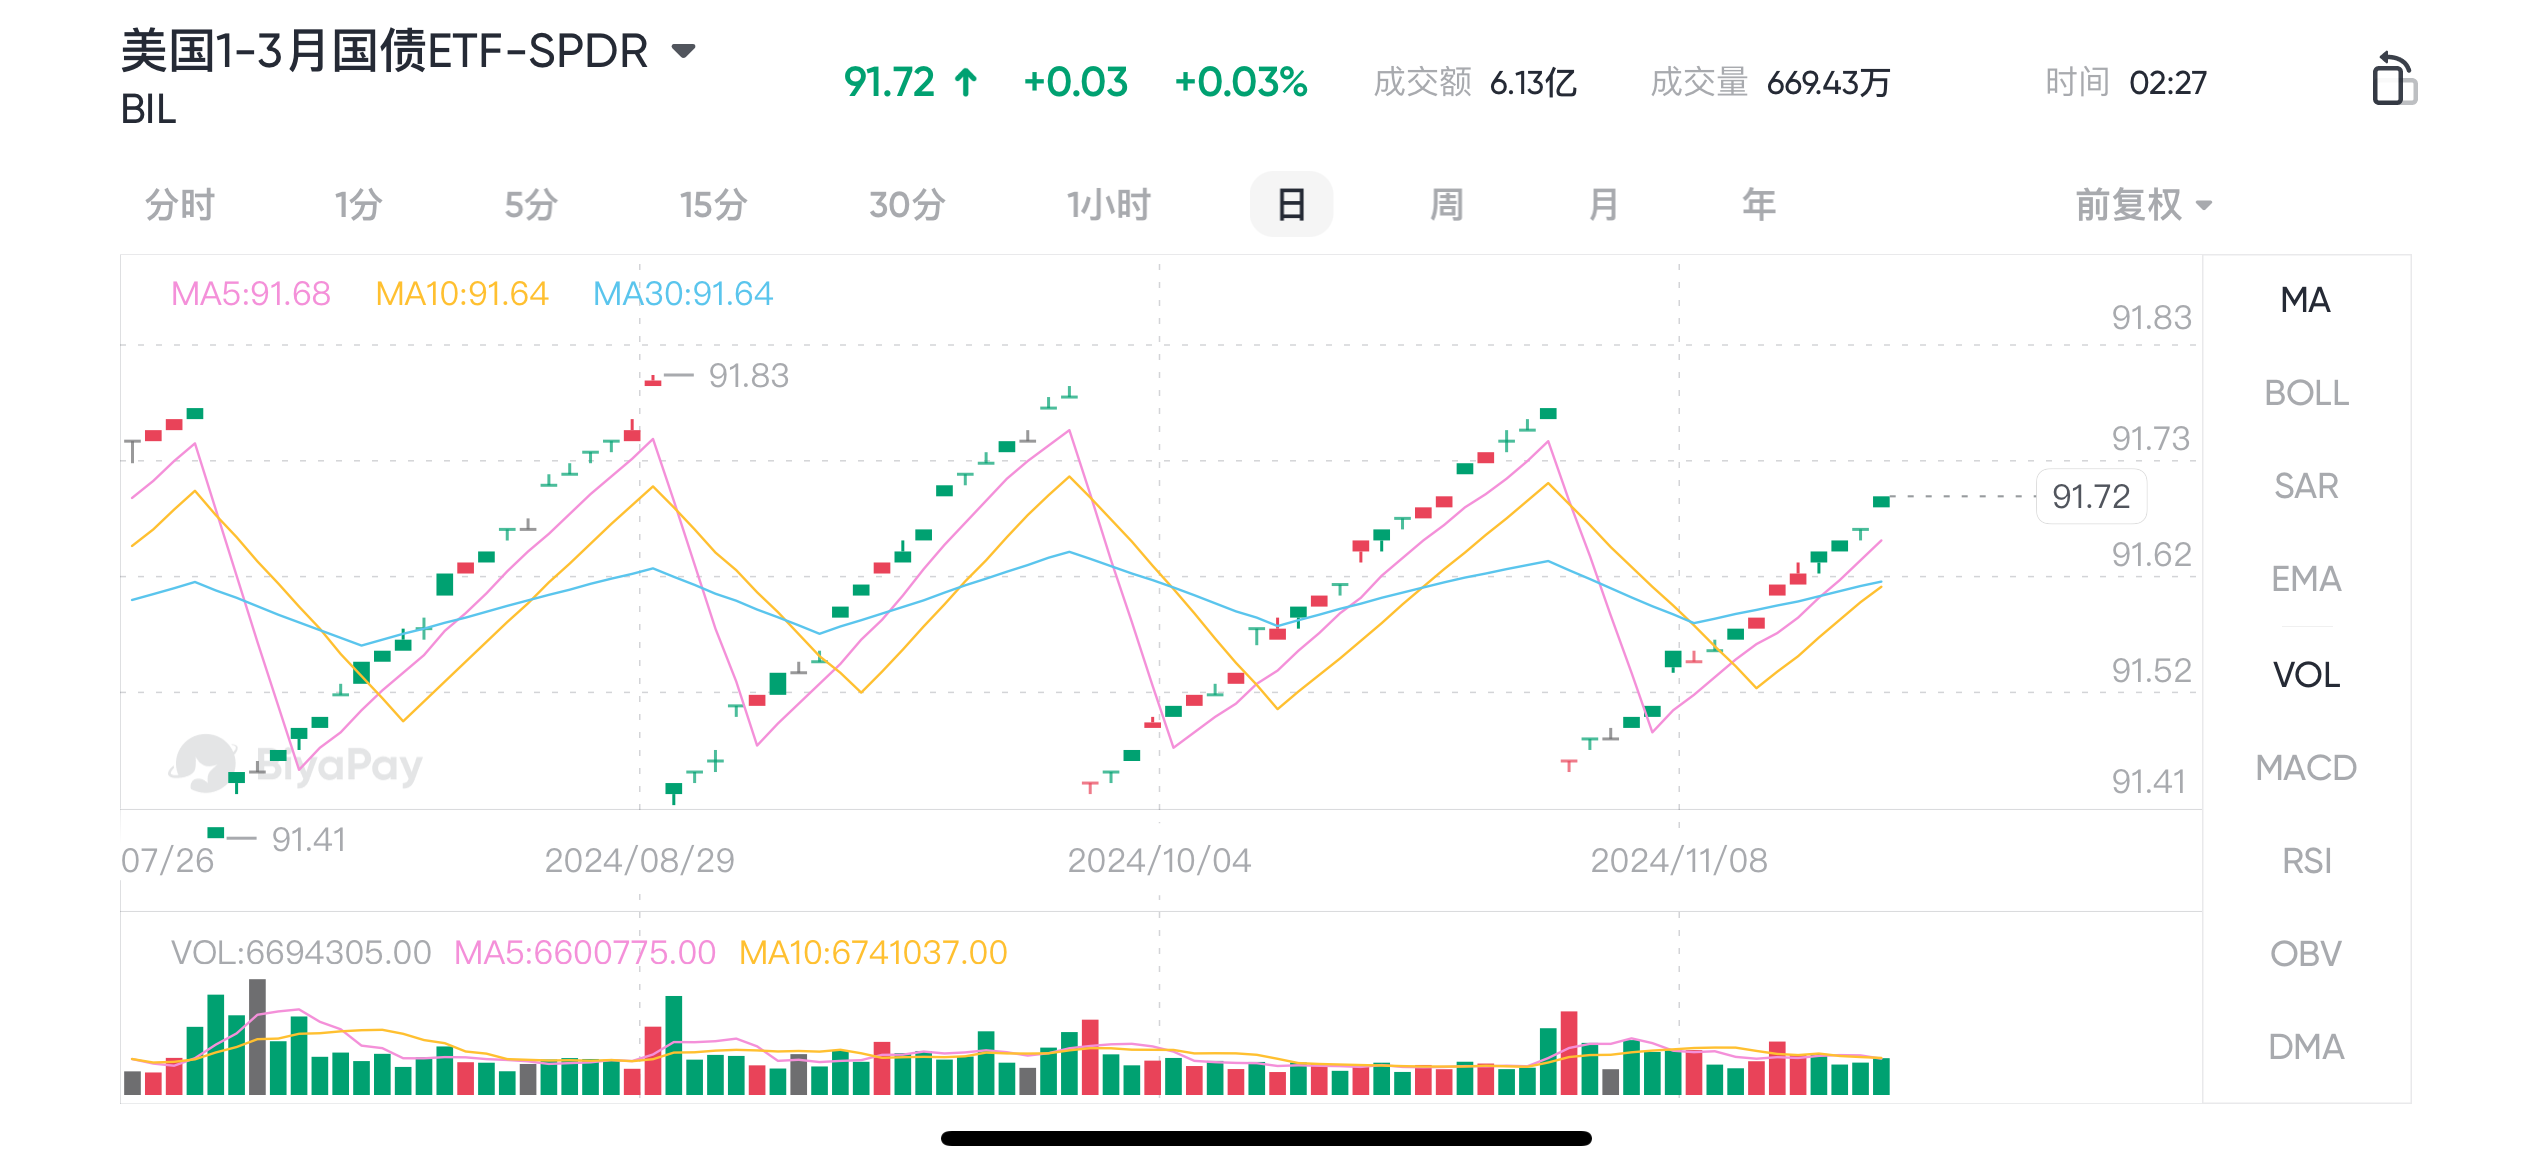Enable the EMA indicator
2532x1170 pixels.
2306,579
